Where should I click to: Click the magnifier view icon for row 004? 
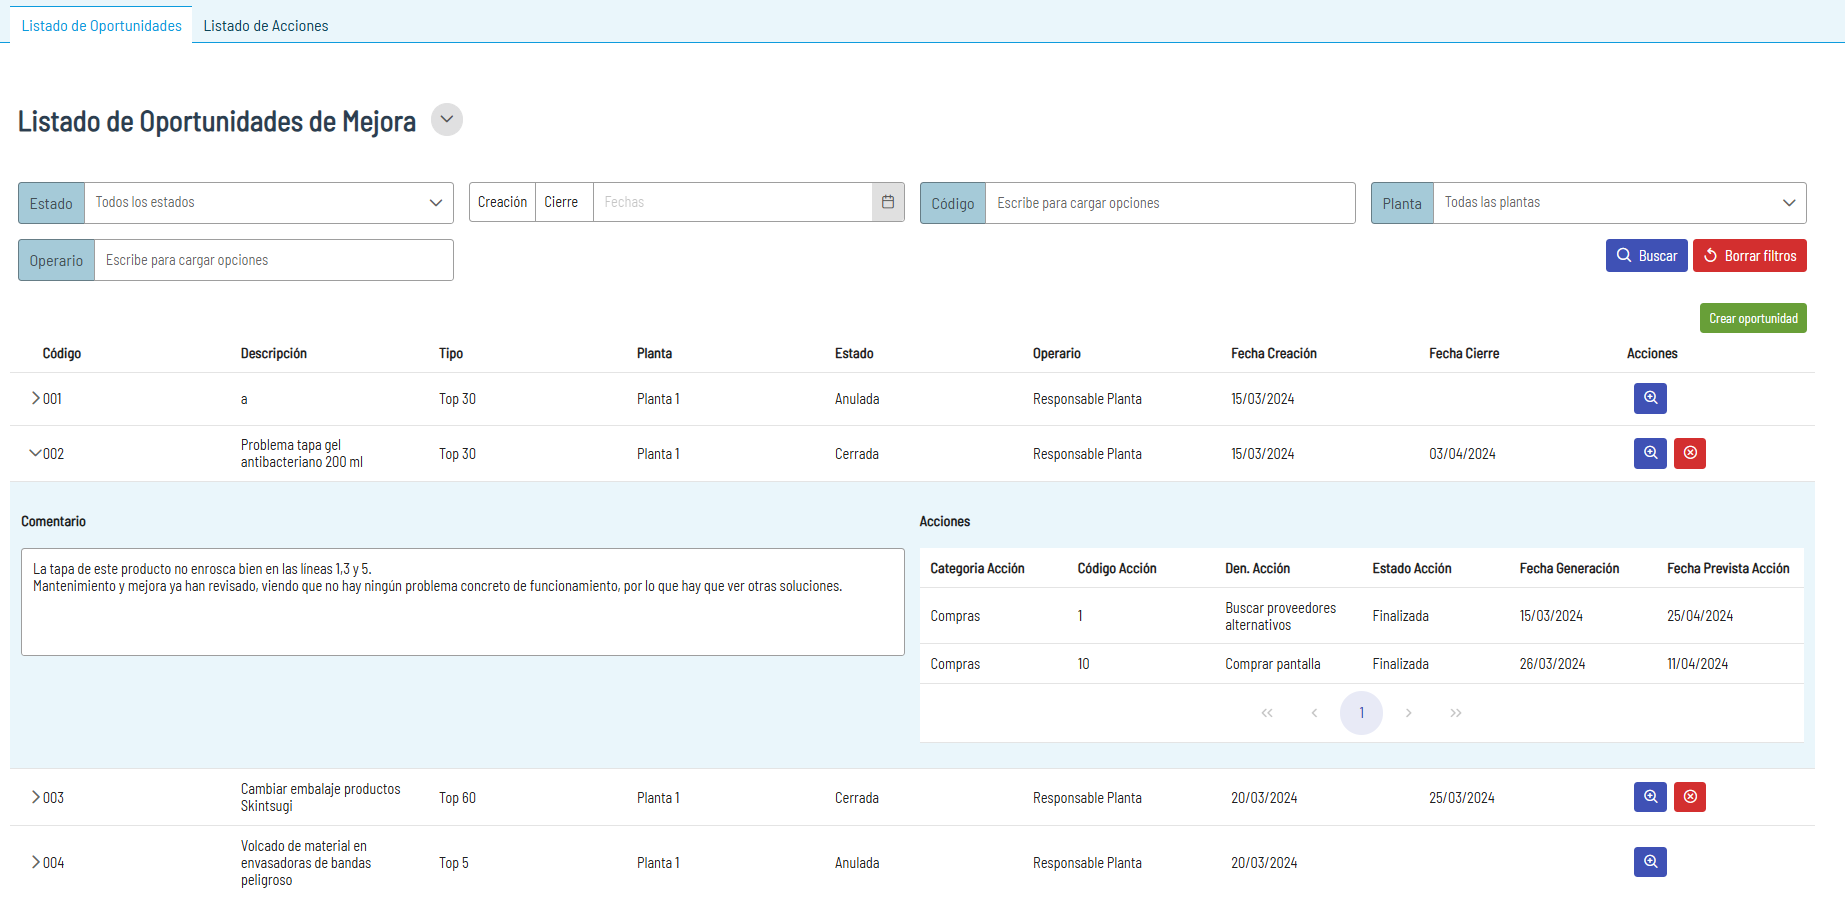pyautogui.click(x=1650, y=862)
